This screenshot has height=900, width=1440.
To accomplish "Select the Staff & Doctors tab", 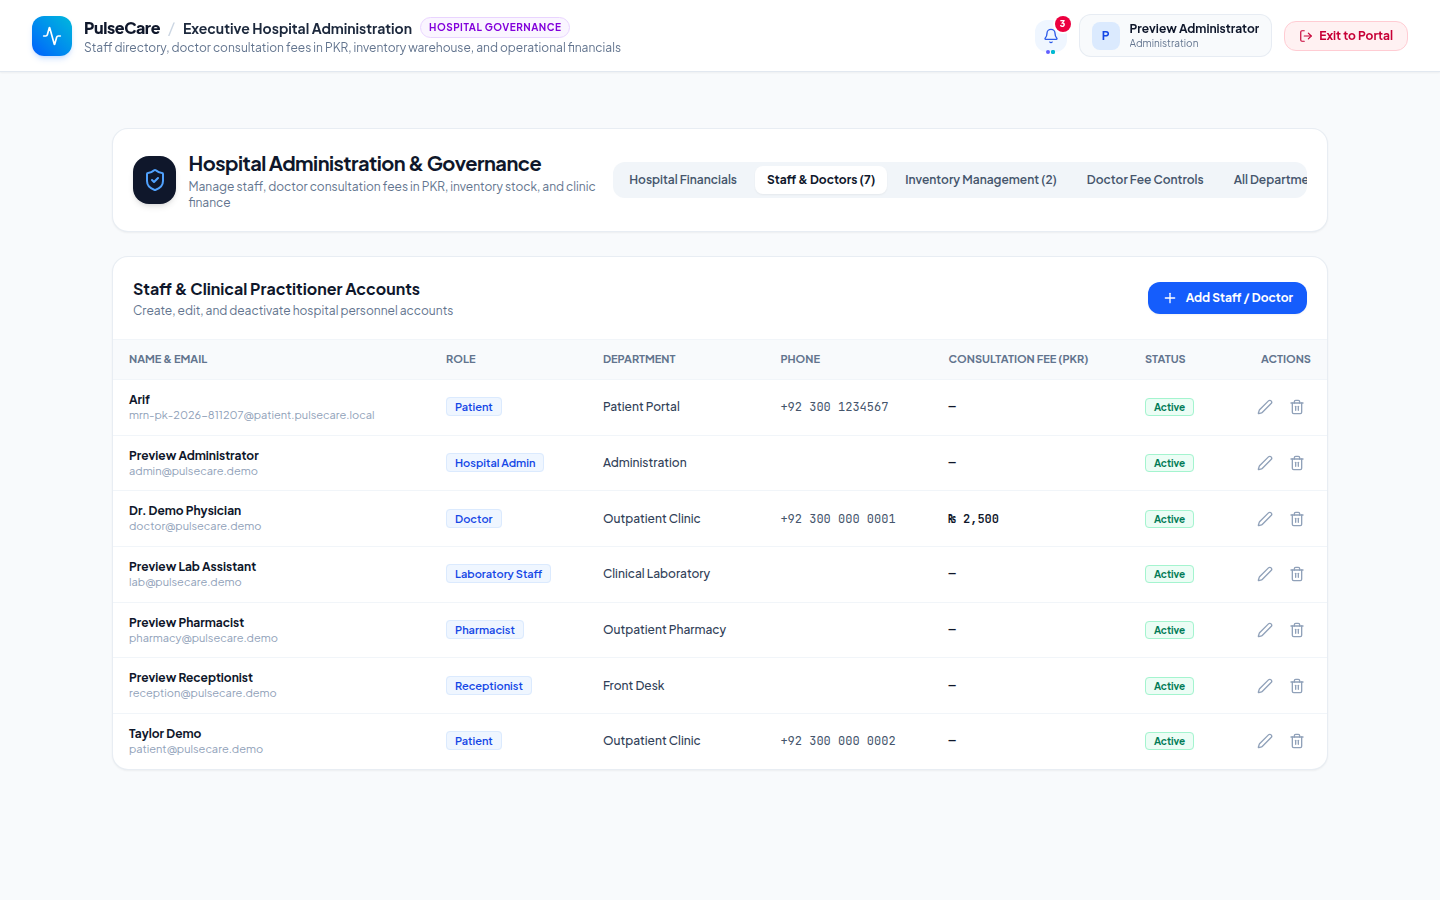I will (x=821, y=180).
